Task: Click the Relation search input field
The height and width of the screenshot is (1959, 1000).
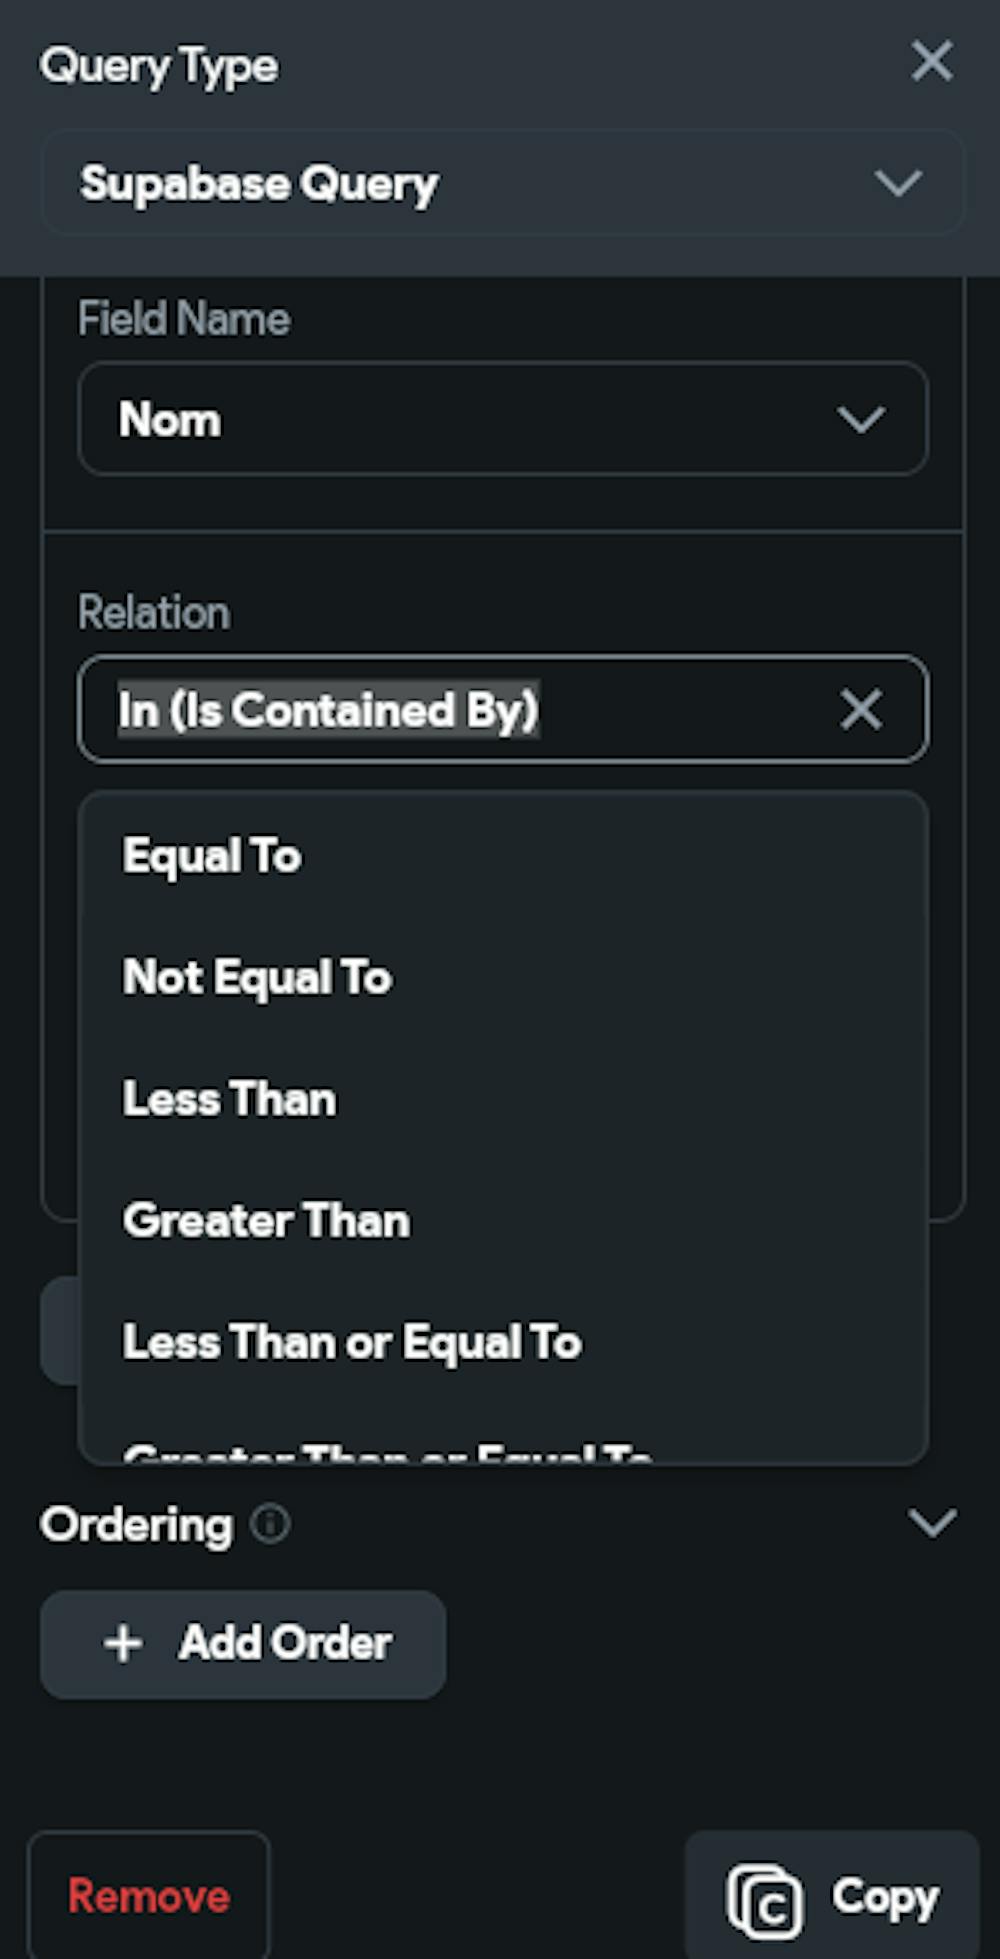Action: 450,710
